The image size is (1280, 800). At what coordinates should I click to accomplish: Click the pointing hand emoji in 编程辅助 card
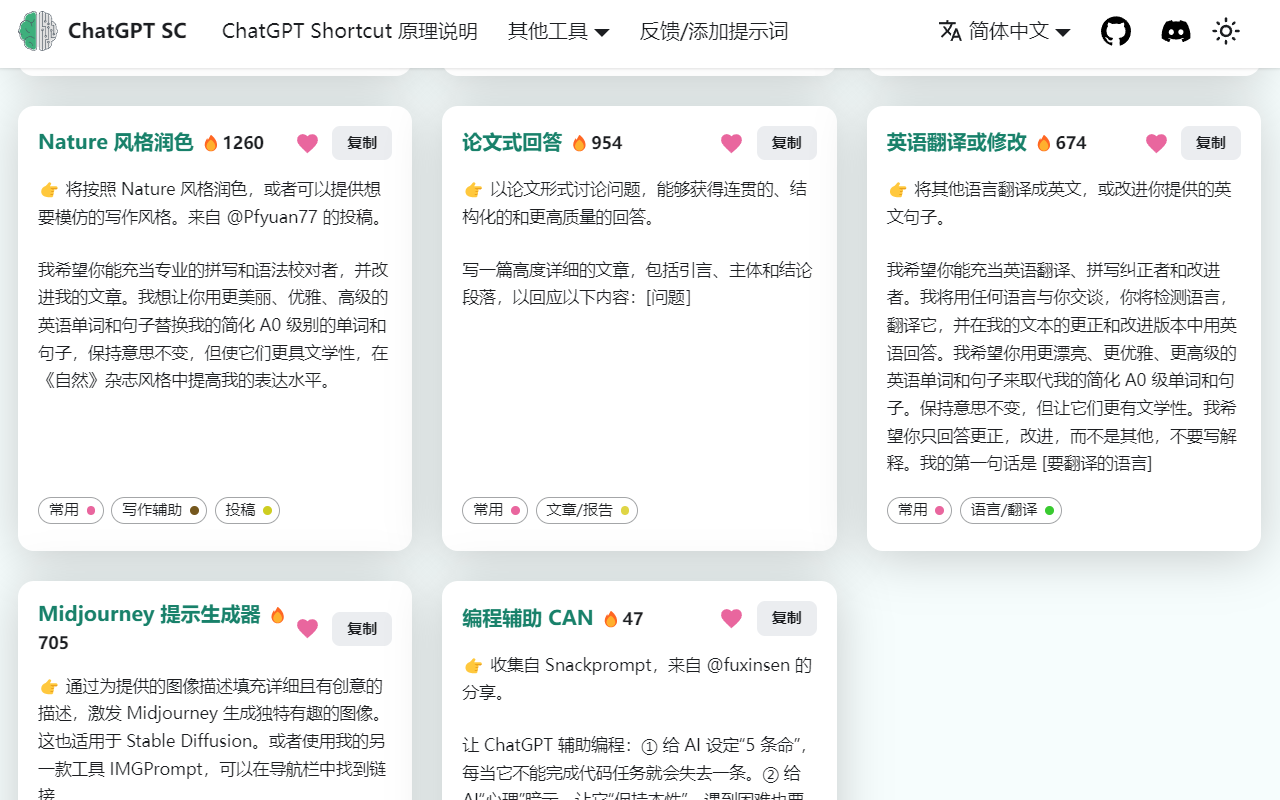(x=473, y=666)
